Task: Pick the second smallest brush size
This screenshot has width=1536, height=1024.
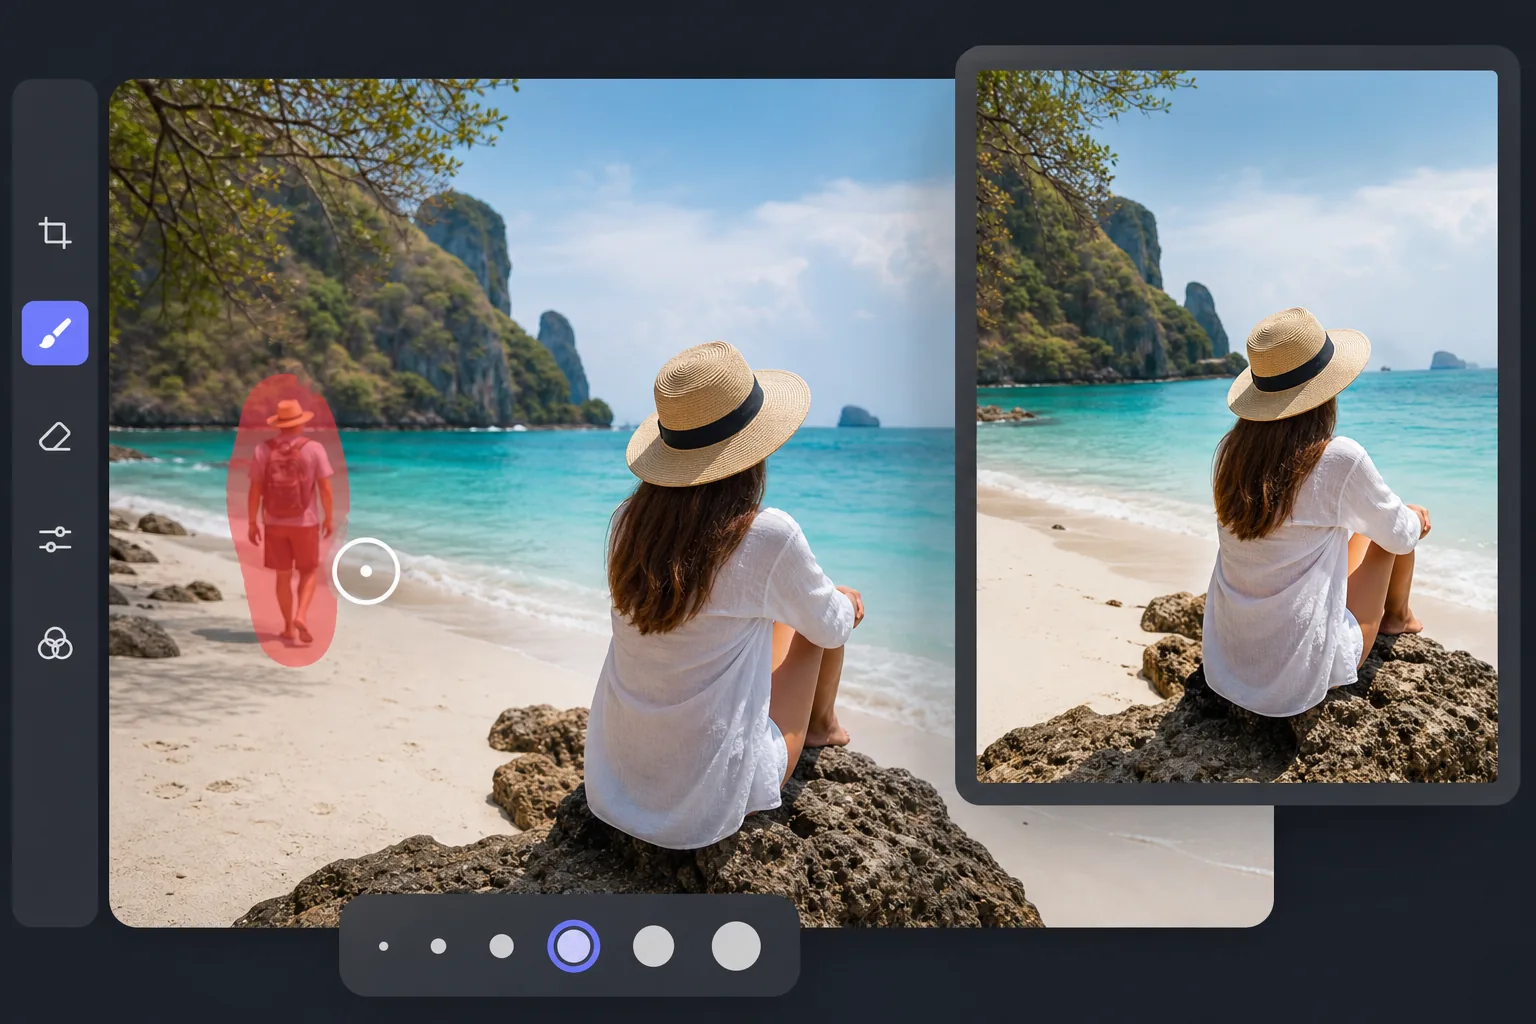Action: [438, 946]
